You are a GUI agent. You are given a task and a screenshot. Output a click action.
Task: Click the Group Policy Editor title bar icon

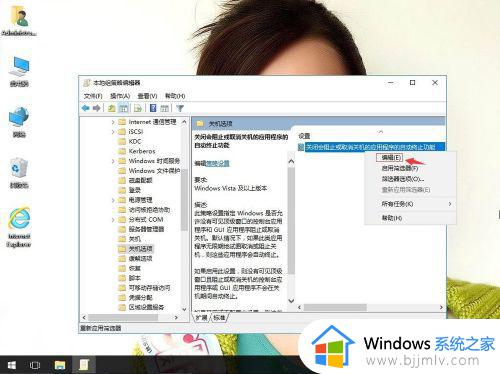coord(87,83)
